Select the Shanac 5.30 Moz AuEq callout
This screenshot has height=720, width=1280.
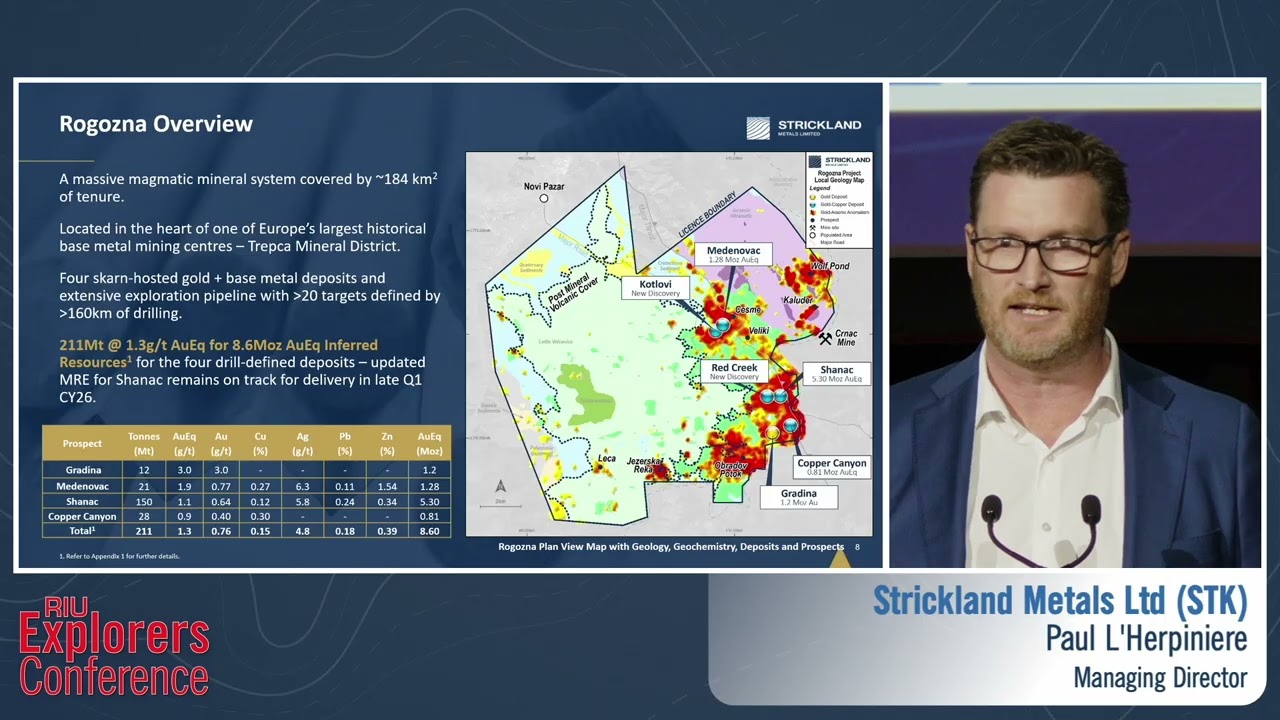837,374
